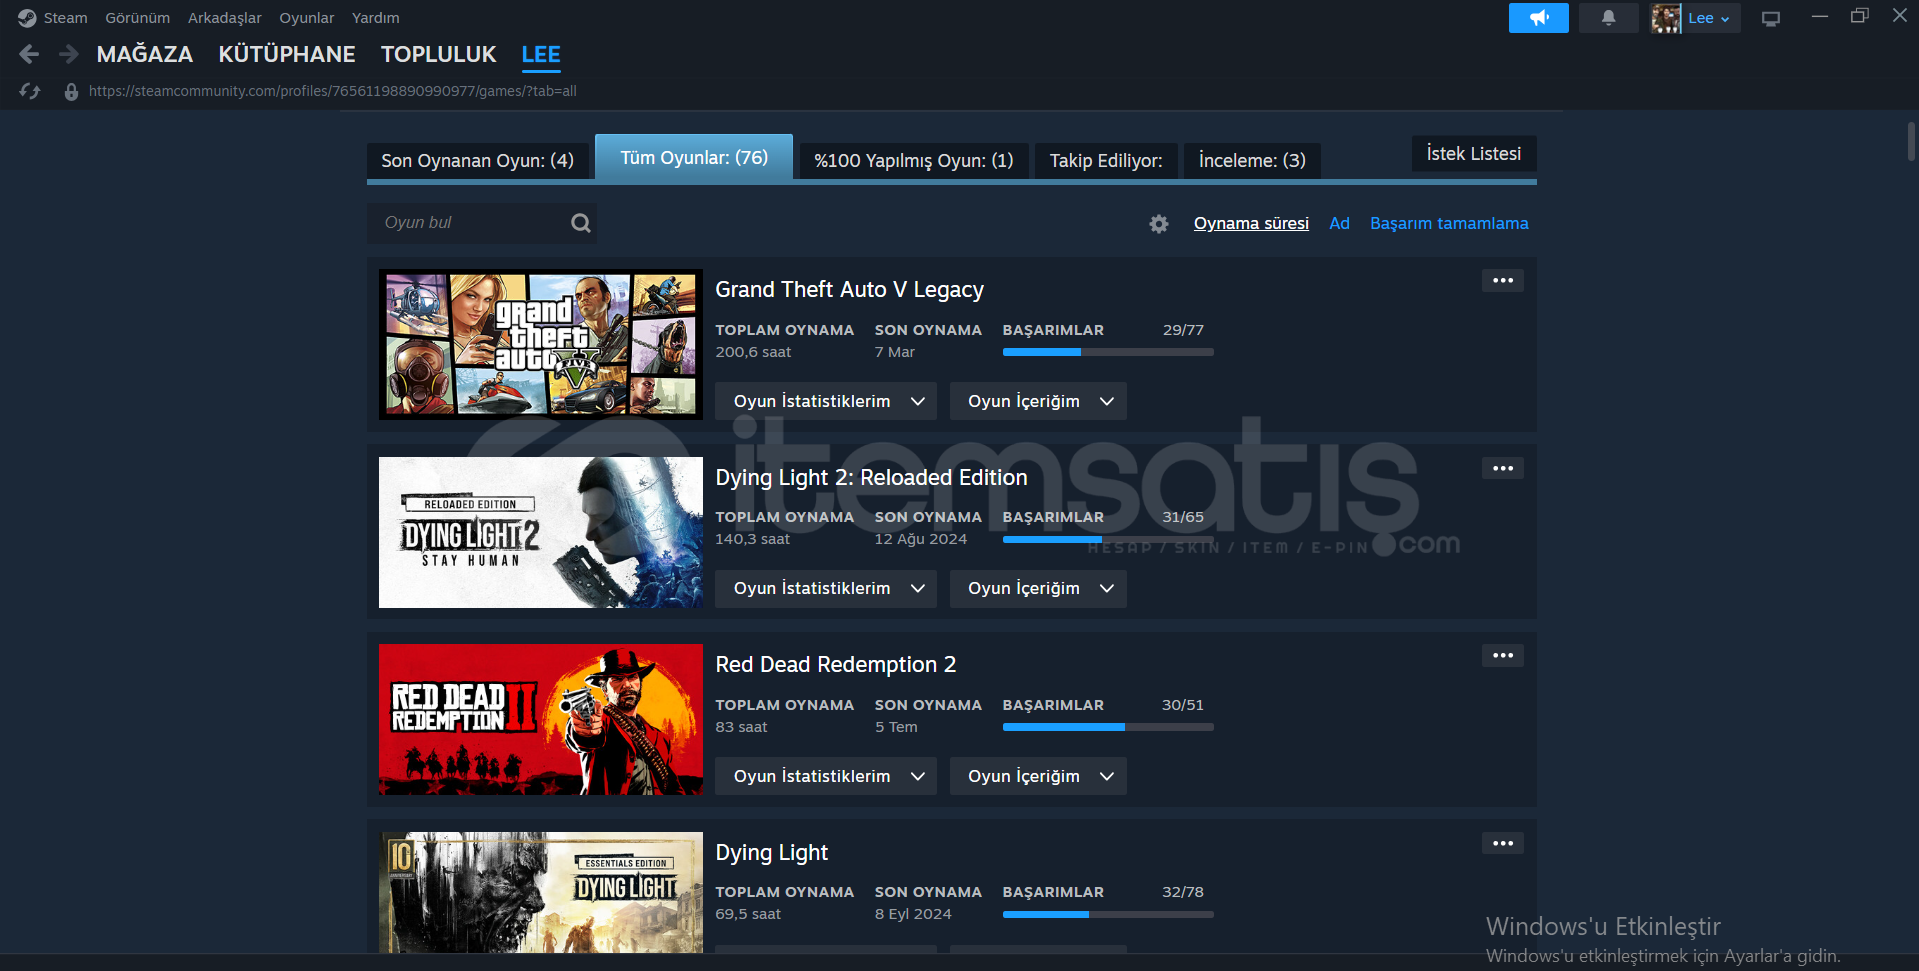Switch to Big Picture mode via the monitor icon

[x=1771, y=18]
